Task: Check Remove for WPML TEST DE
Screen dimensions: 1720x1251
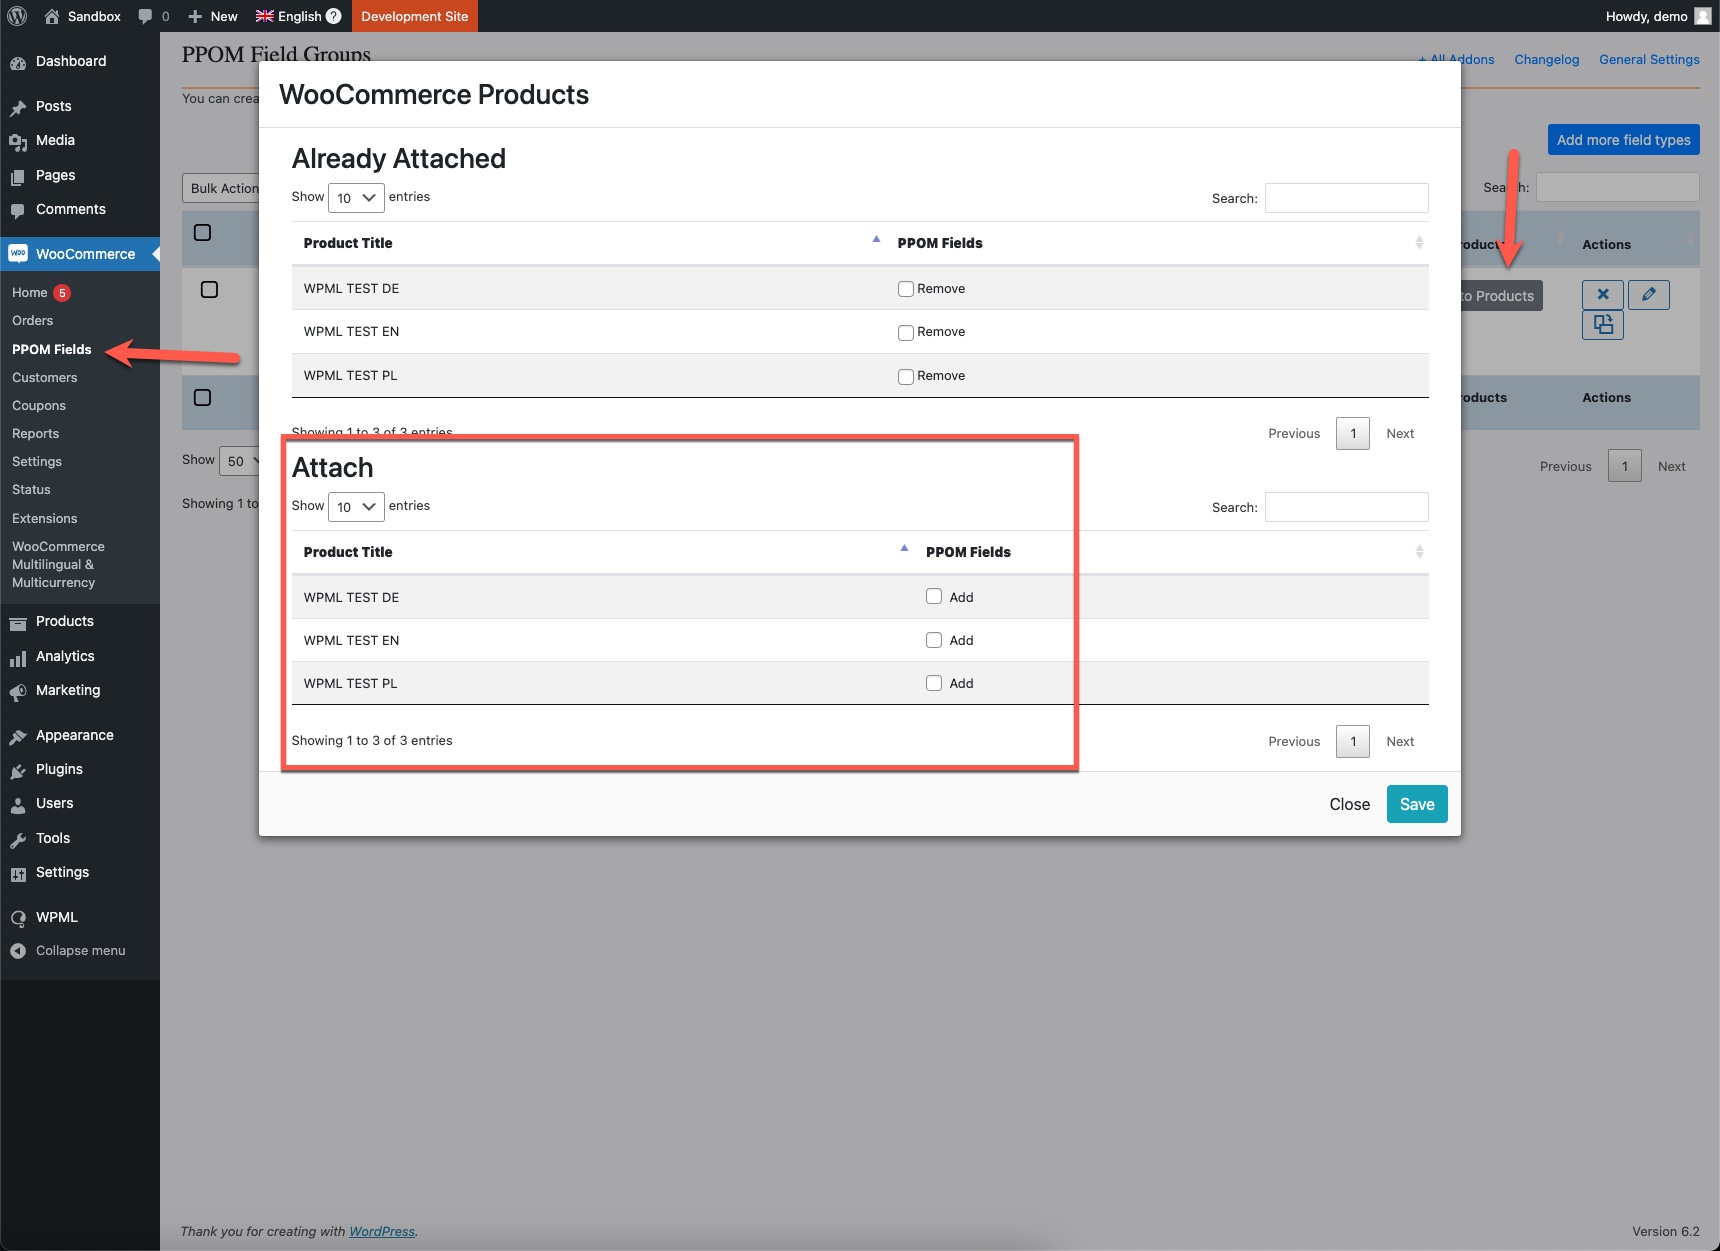Action: pos(906,289)
